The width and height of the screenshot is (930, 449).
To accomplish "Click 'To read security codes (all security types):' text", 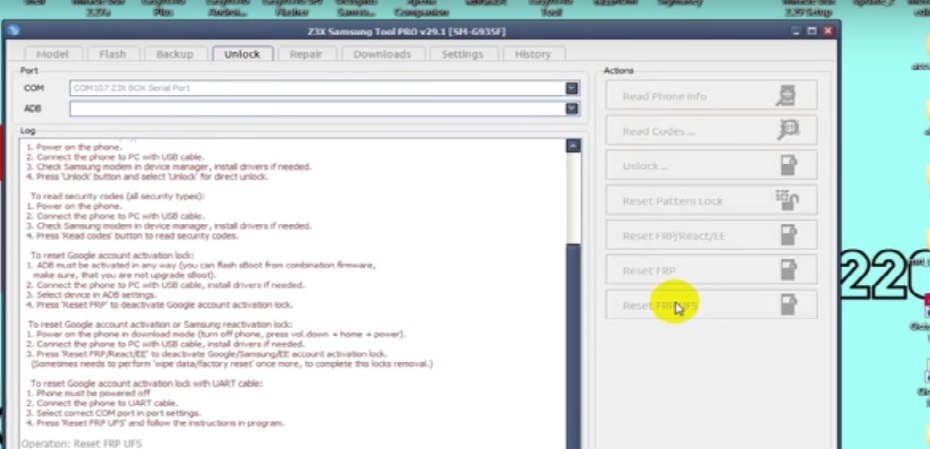I will (117, 196).
